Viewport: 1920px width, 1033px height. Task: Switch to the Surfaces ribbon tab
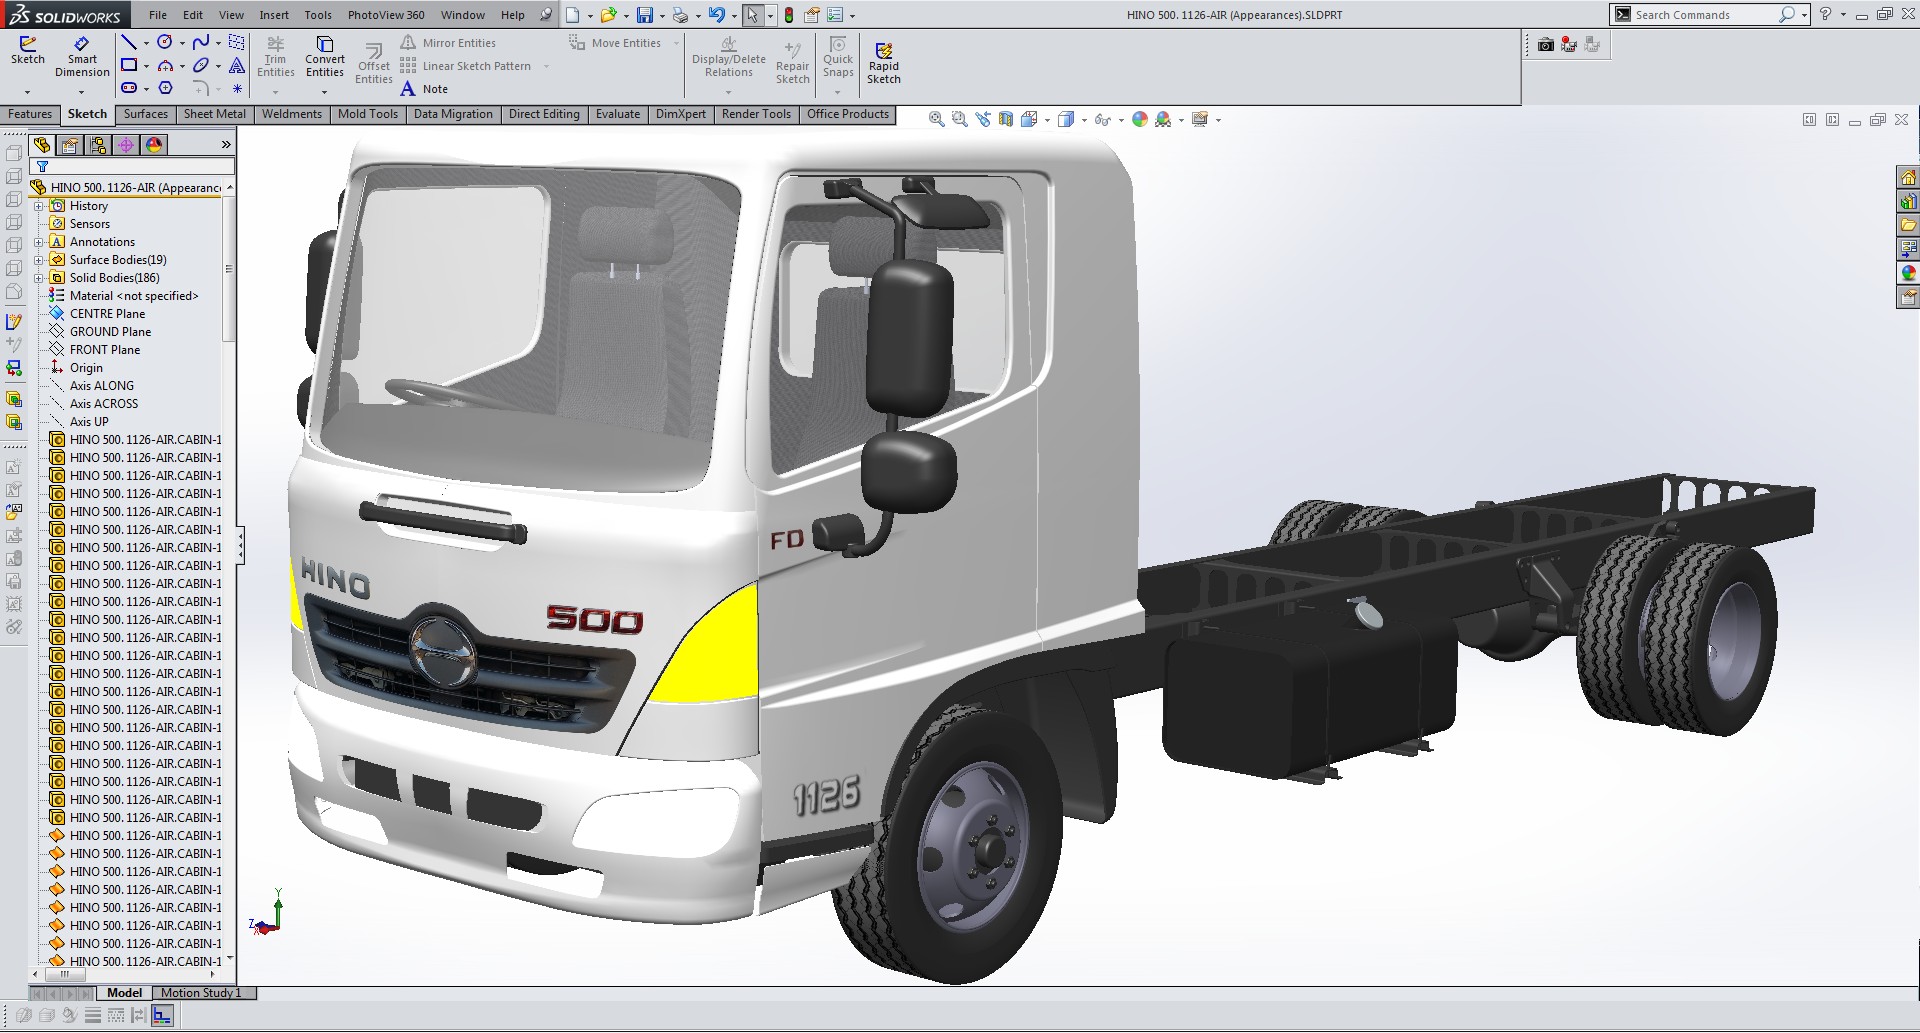coord(145,113)
